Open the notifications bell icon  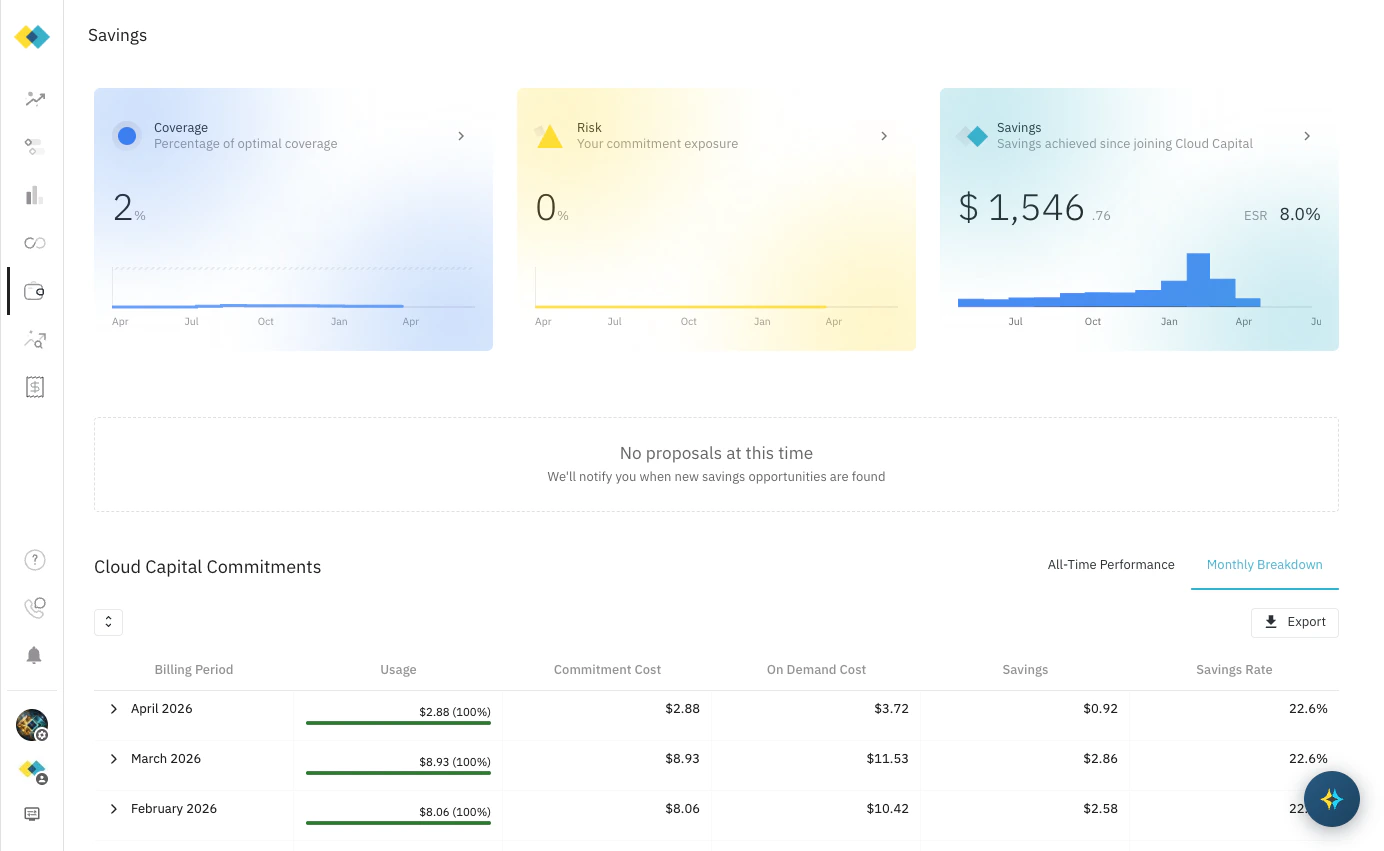tap(35, 655)
